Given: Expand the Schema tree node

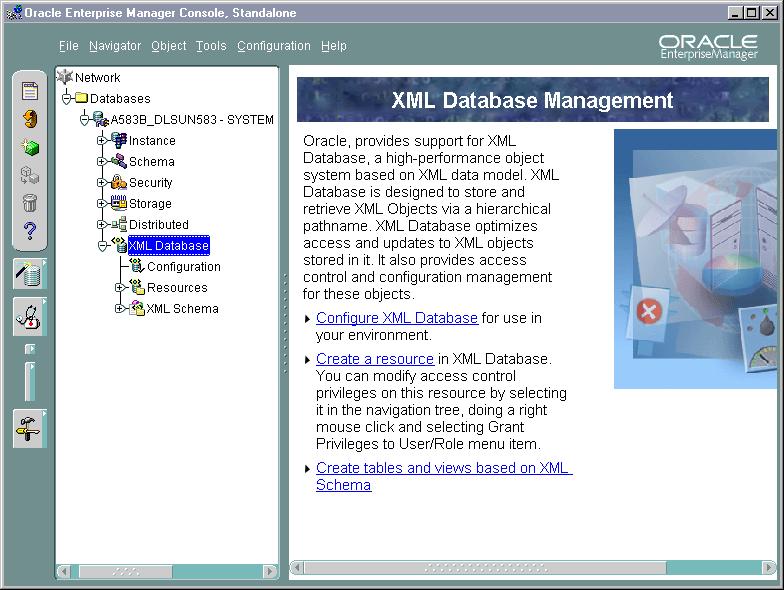Looking at the screenshot, I should pos(102,162).
